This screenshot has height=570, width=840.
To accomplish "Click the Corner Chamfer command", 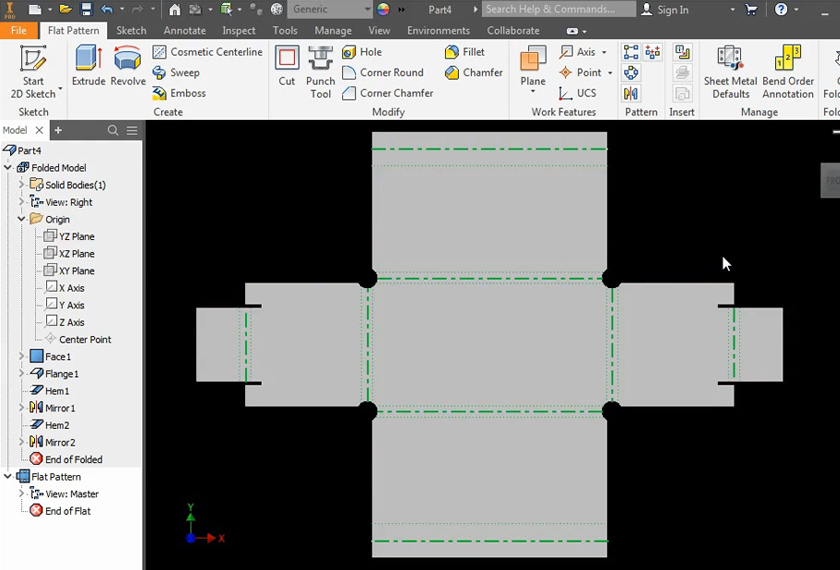I will 388,93.
